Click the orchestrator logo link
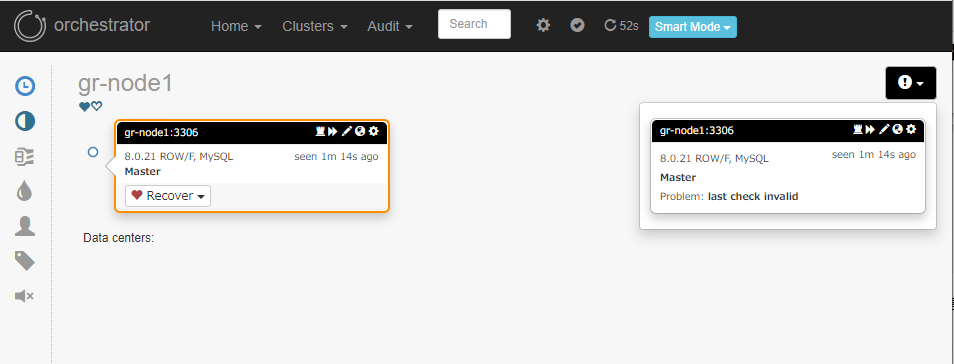 pos(82,26)
